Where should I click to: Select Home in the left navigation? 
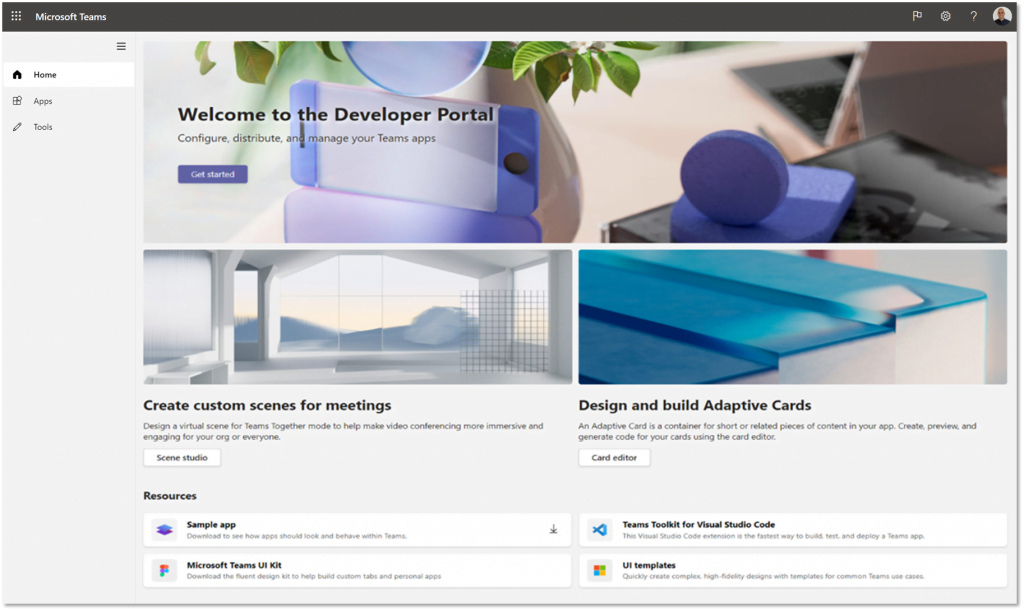[x=45, y=75]
